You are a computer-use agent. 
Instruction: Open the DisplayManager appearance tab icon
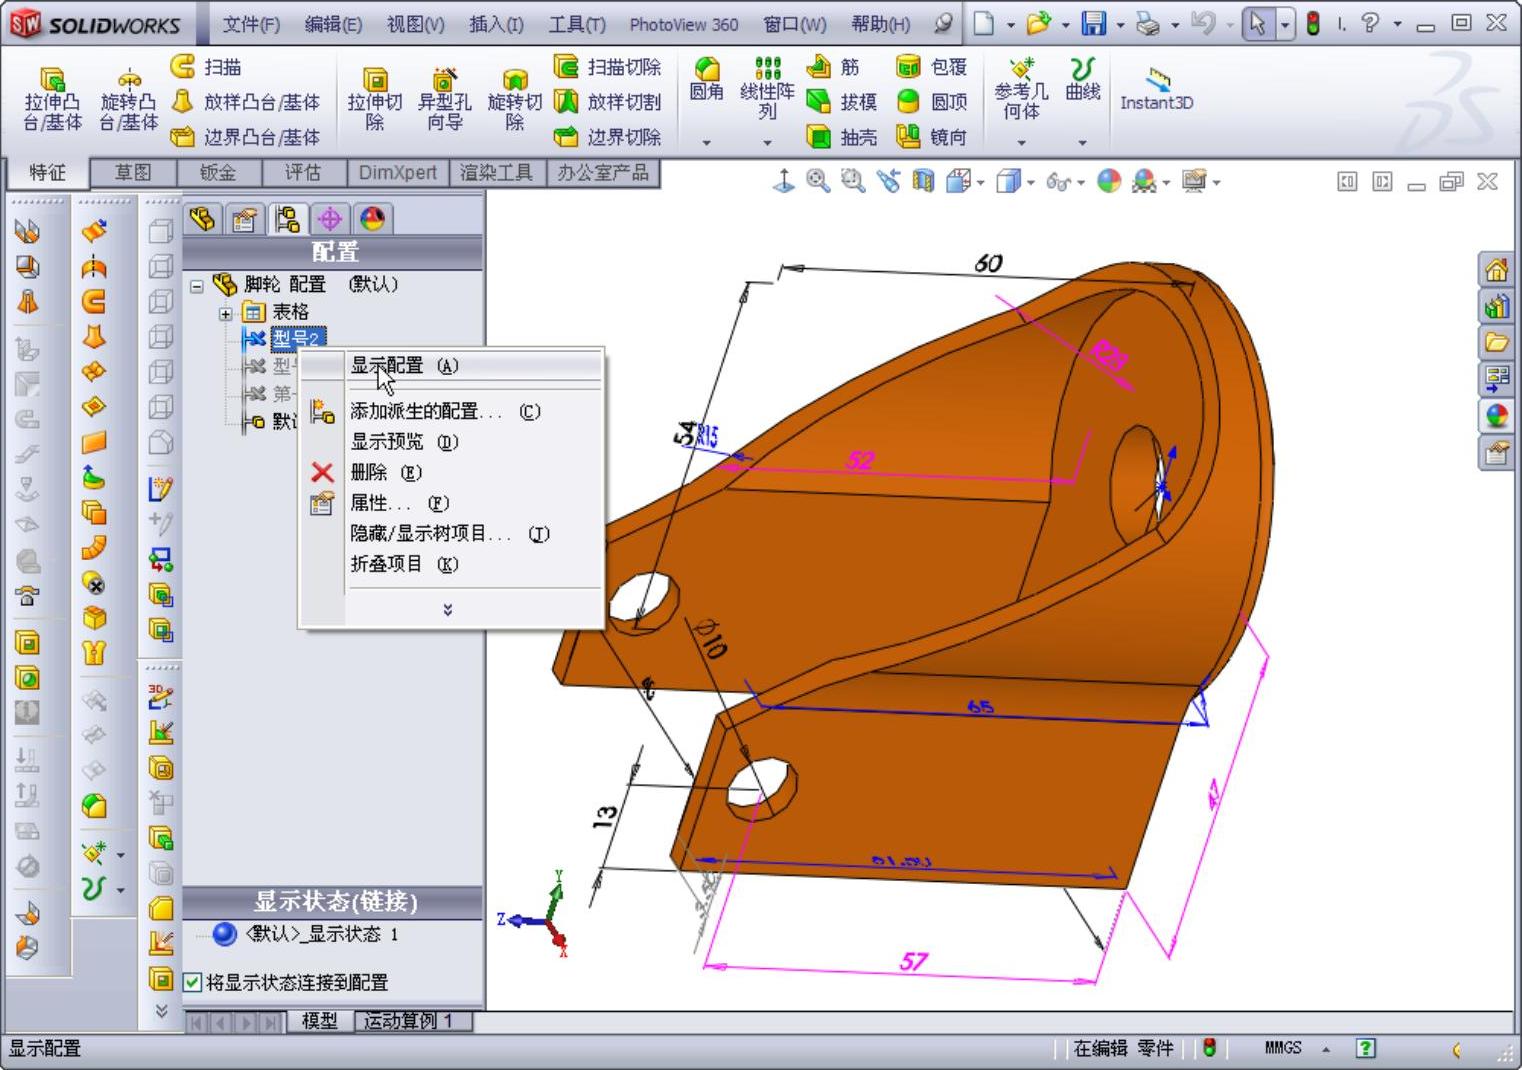372,219
